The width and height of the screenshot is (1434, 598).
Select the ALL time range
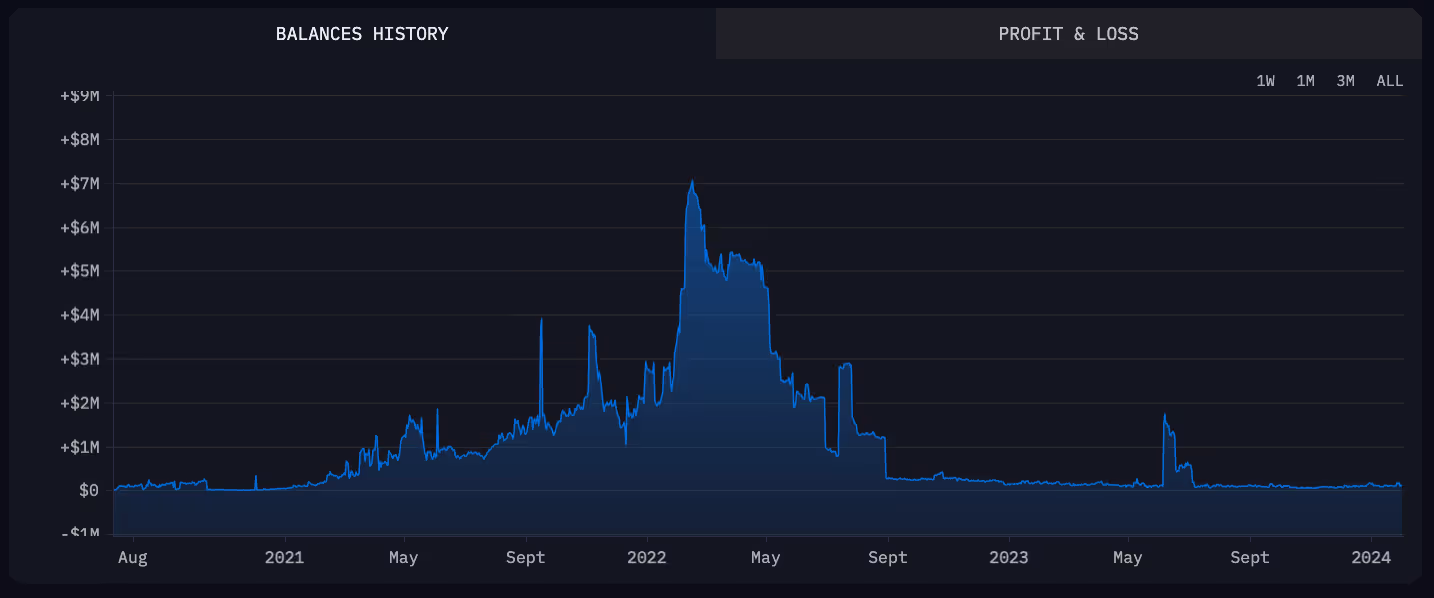[1389, 81]
